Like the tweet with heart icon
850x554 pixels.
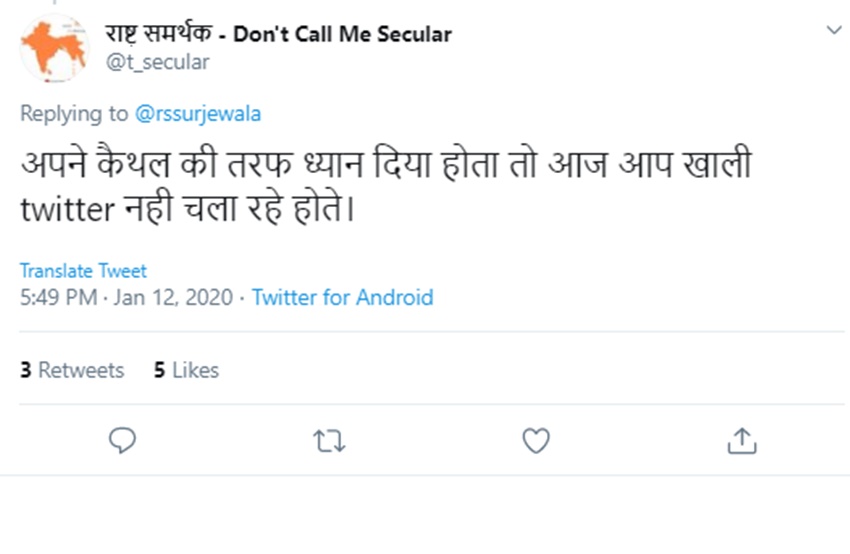click(x=536, y=440)
